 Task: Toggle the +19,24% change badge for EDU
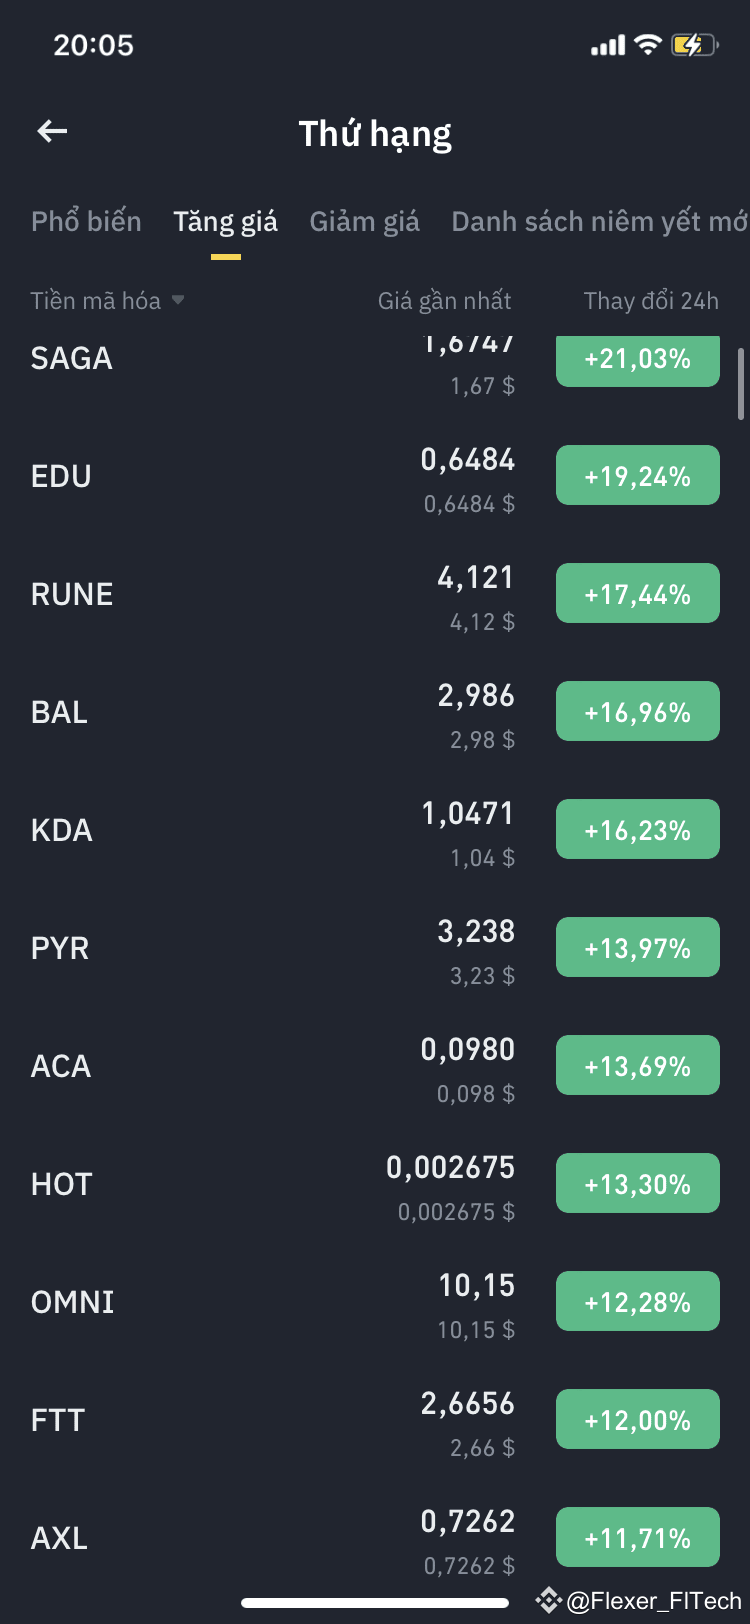pos(638,475)
